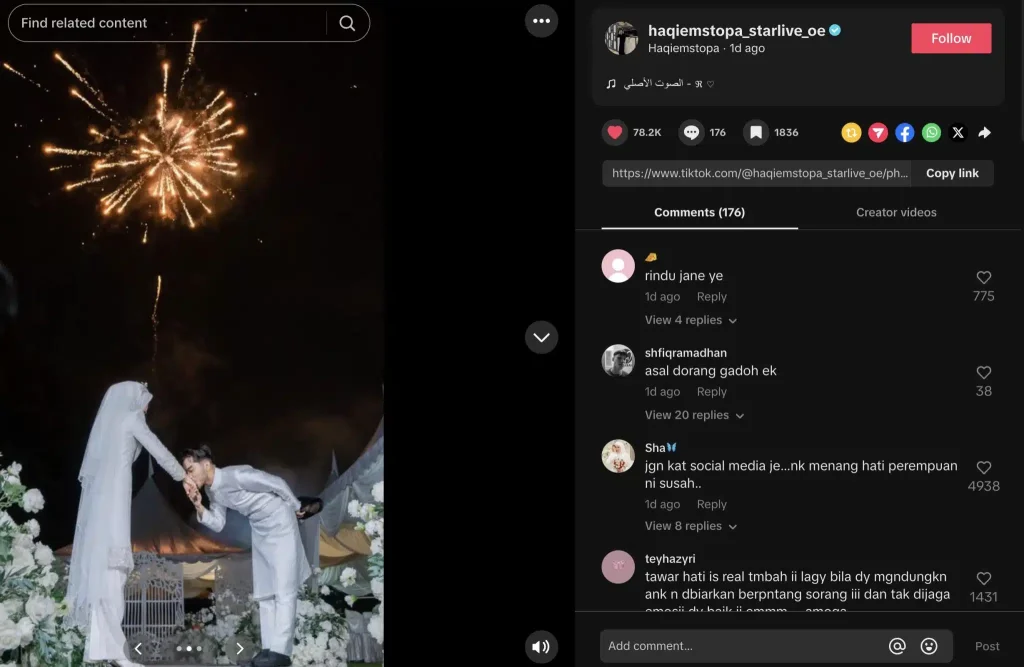This screenshot has height=667, width=1024.
Task: Insert a mention with the @ icon
Action: pyautogui.click(x=897, y=646)
